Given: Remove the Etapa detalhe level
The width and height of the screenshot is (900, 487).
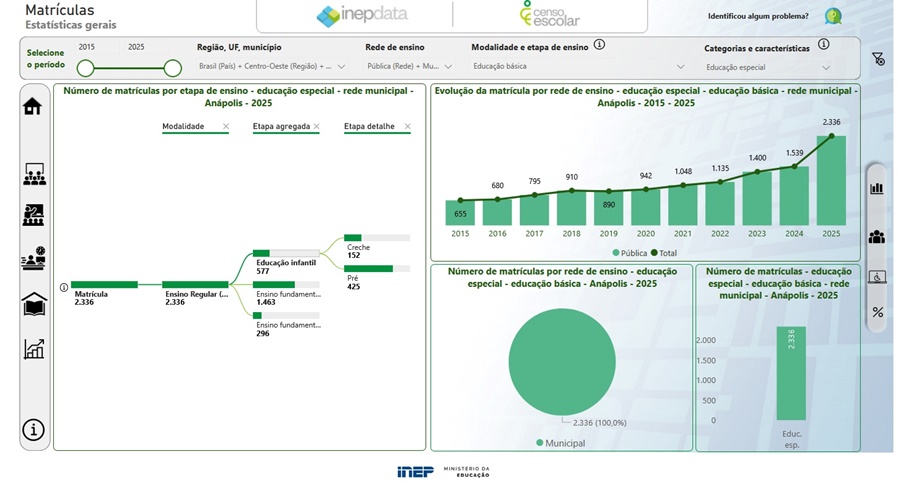Looking at the screenshot, I should [x=407, y=127].
